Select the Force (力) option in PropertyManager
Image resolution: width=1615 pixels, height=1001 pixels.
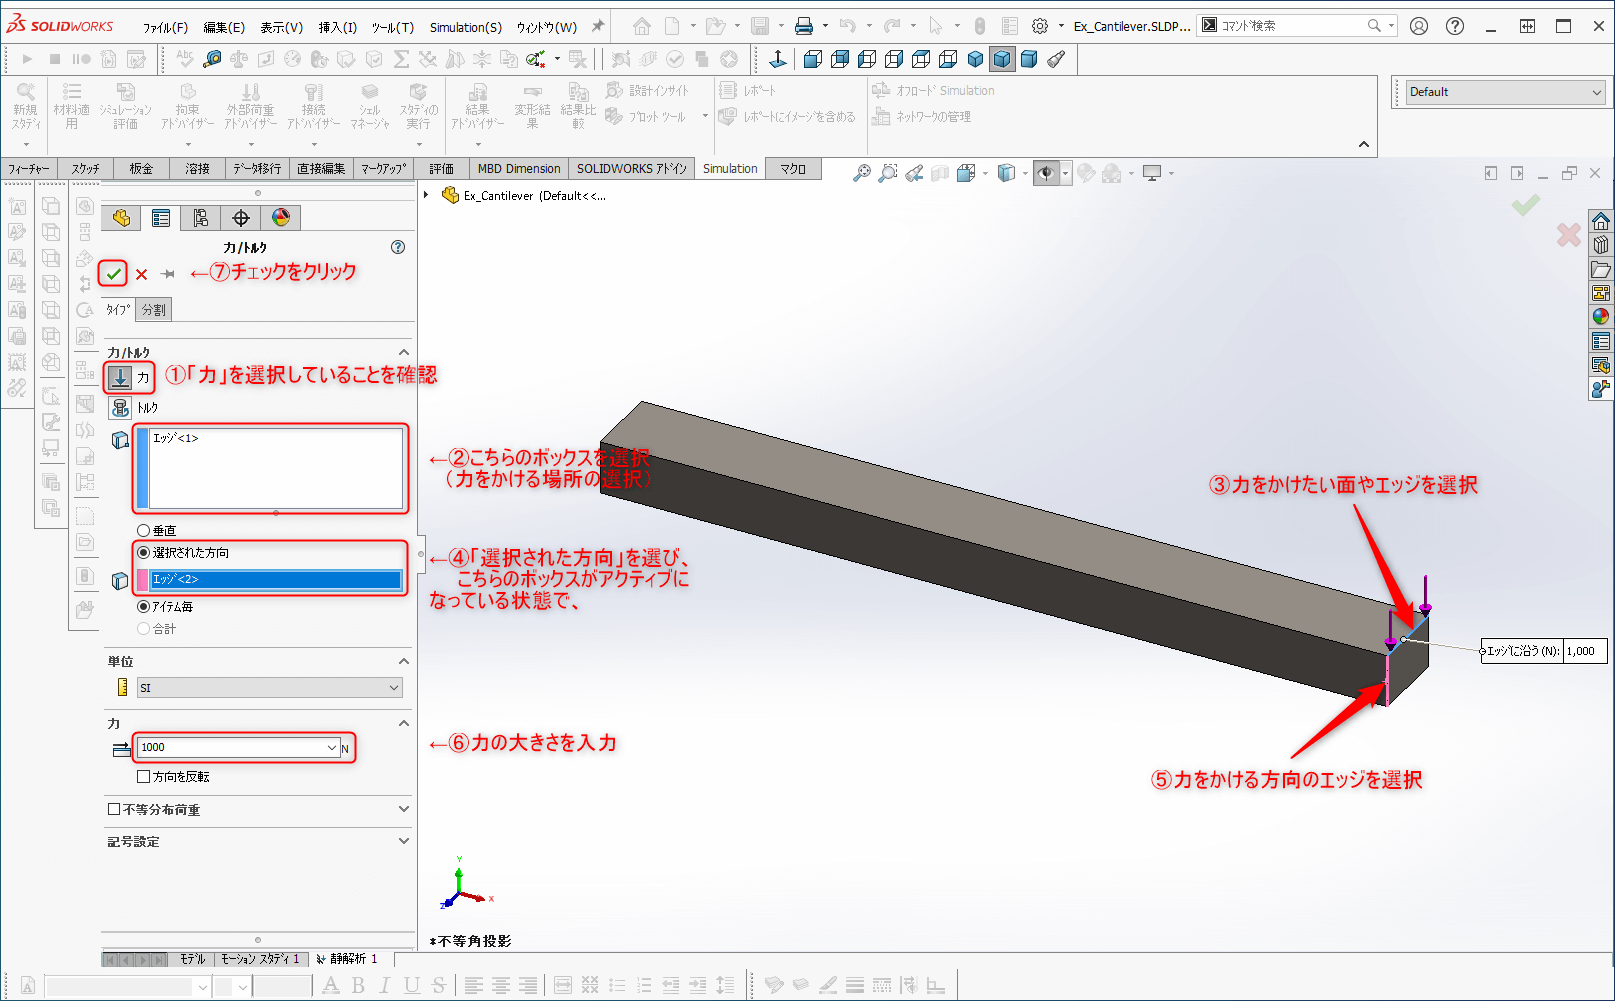pyautogui.click(x=121, y=378)
